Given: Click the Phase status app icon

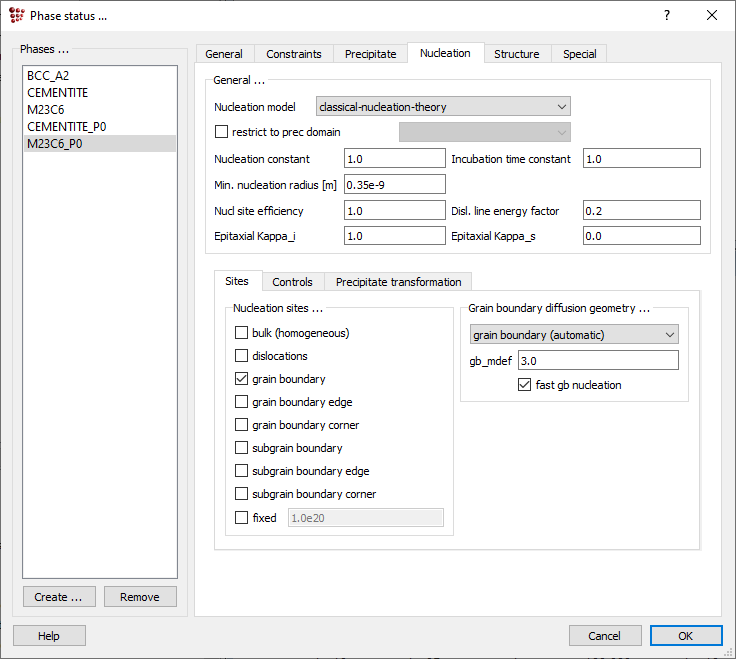Looking at the screenshot, I should [x=16, y=16].
